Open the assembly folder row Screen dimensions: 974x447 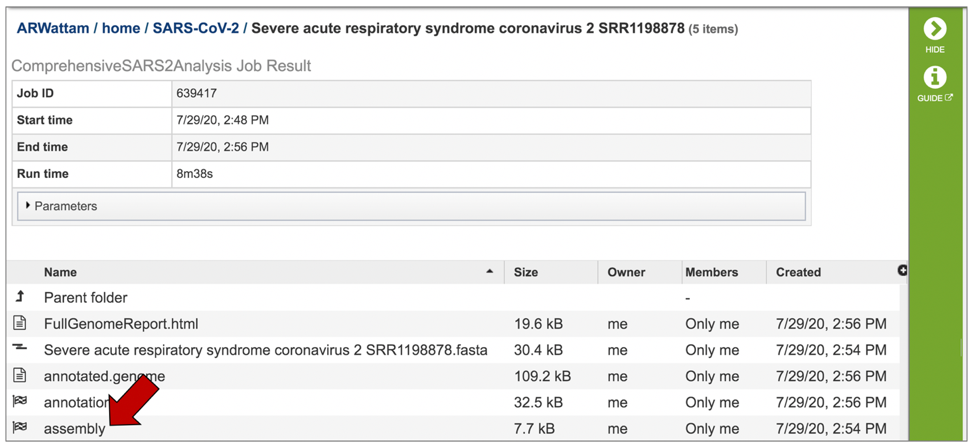(x=74, y=429)
